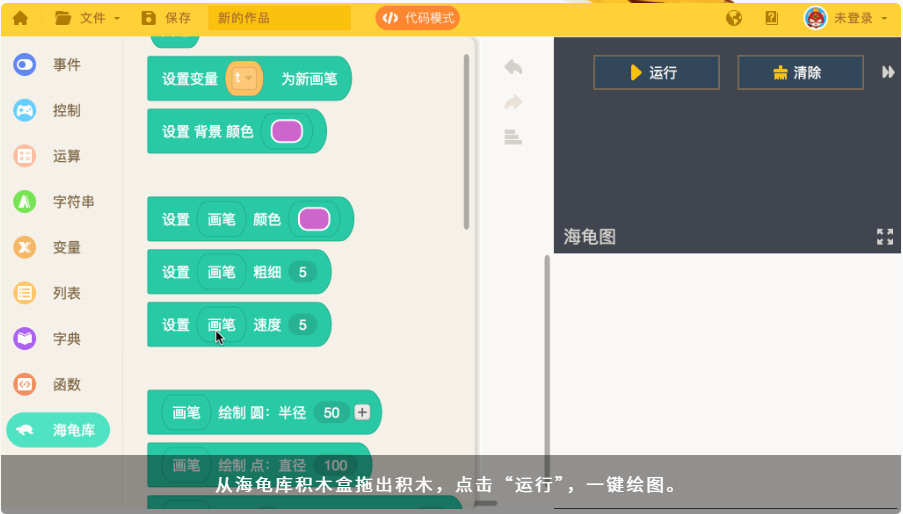Redo the action arrow

(x=513, y=102)
